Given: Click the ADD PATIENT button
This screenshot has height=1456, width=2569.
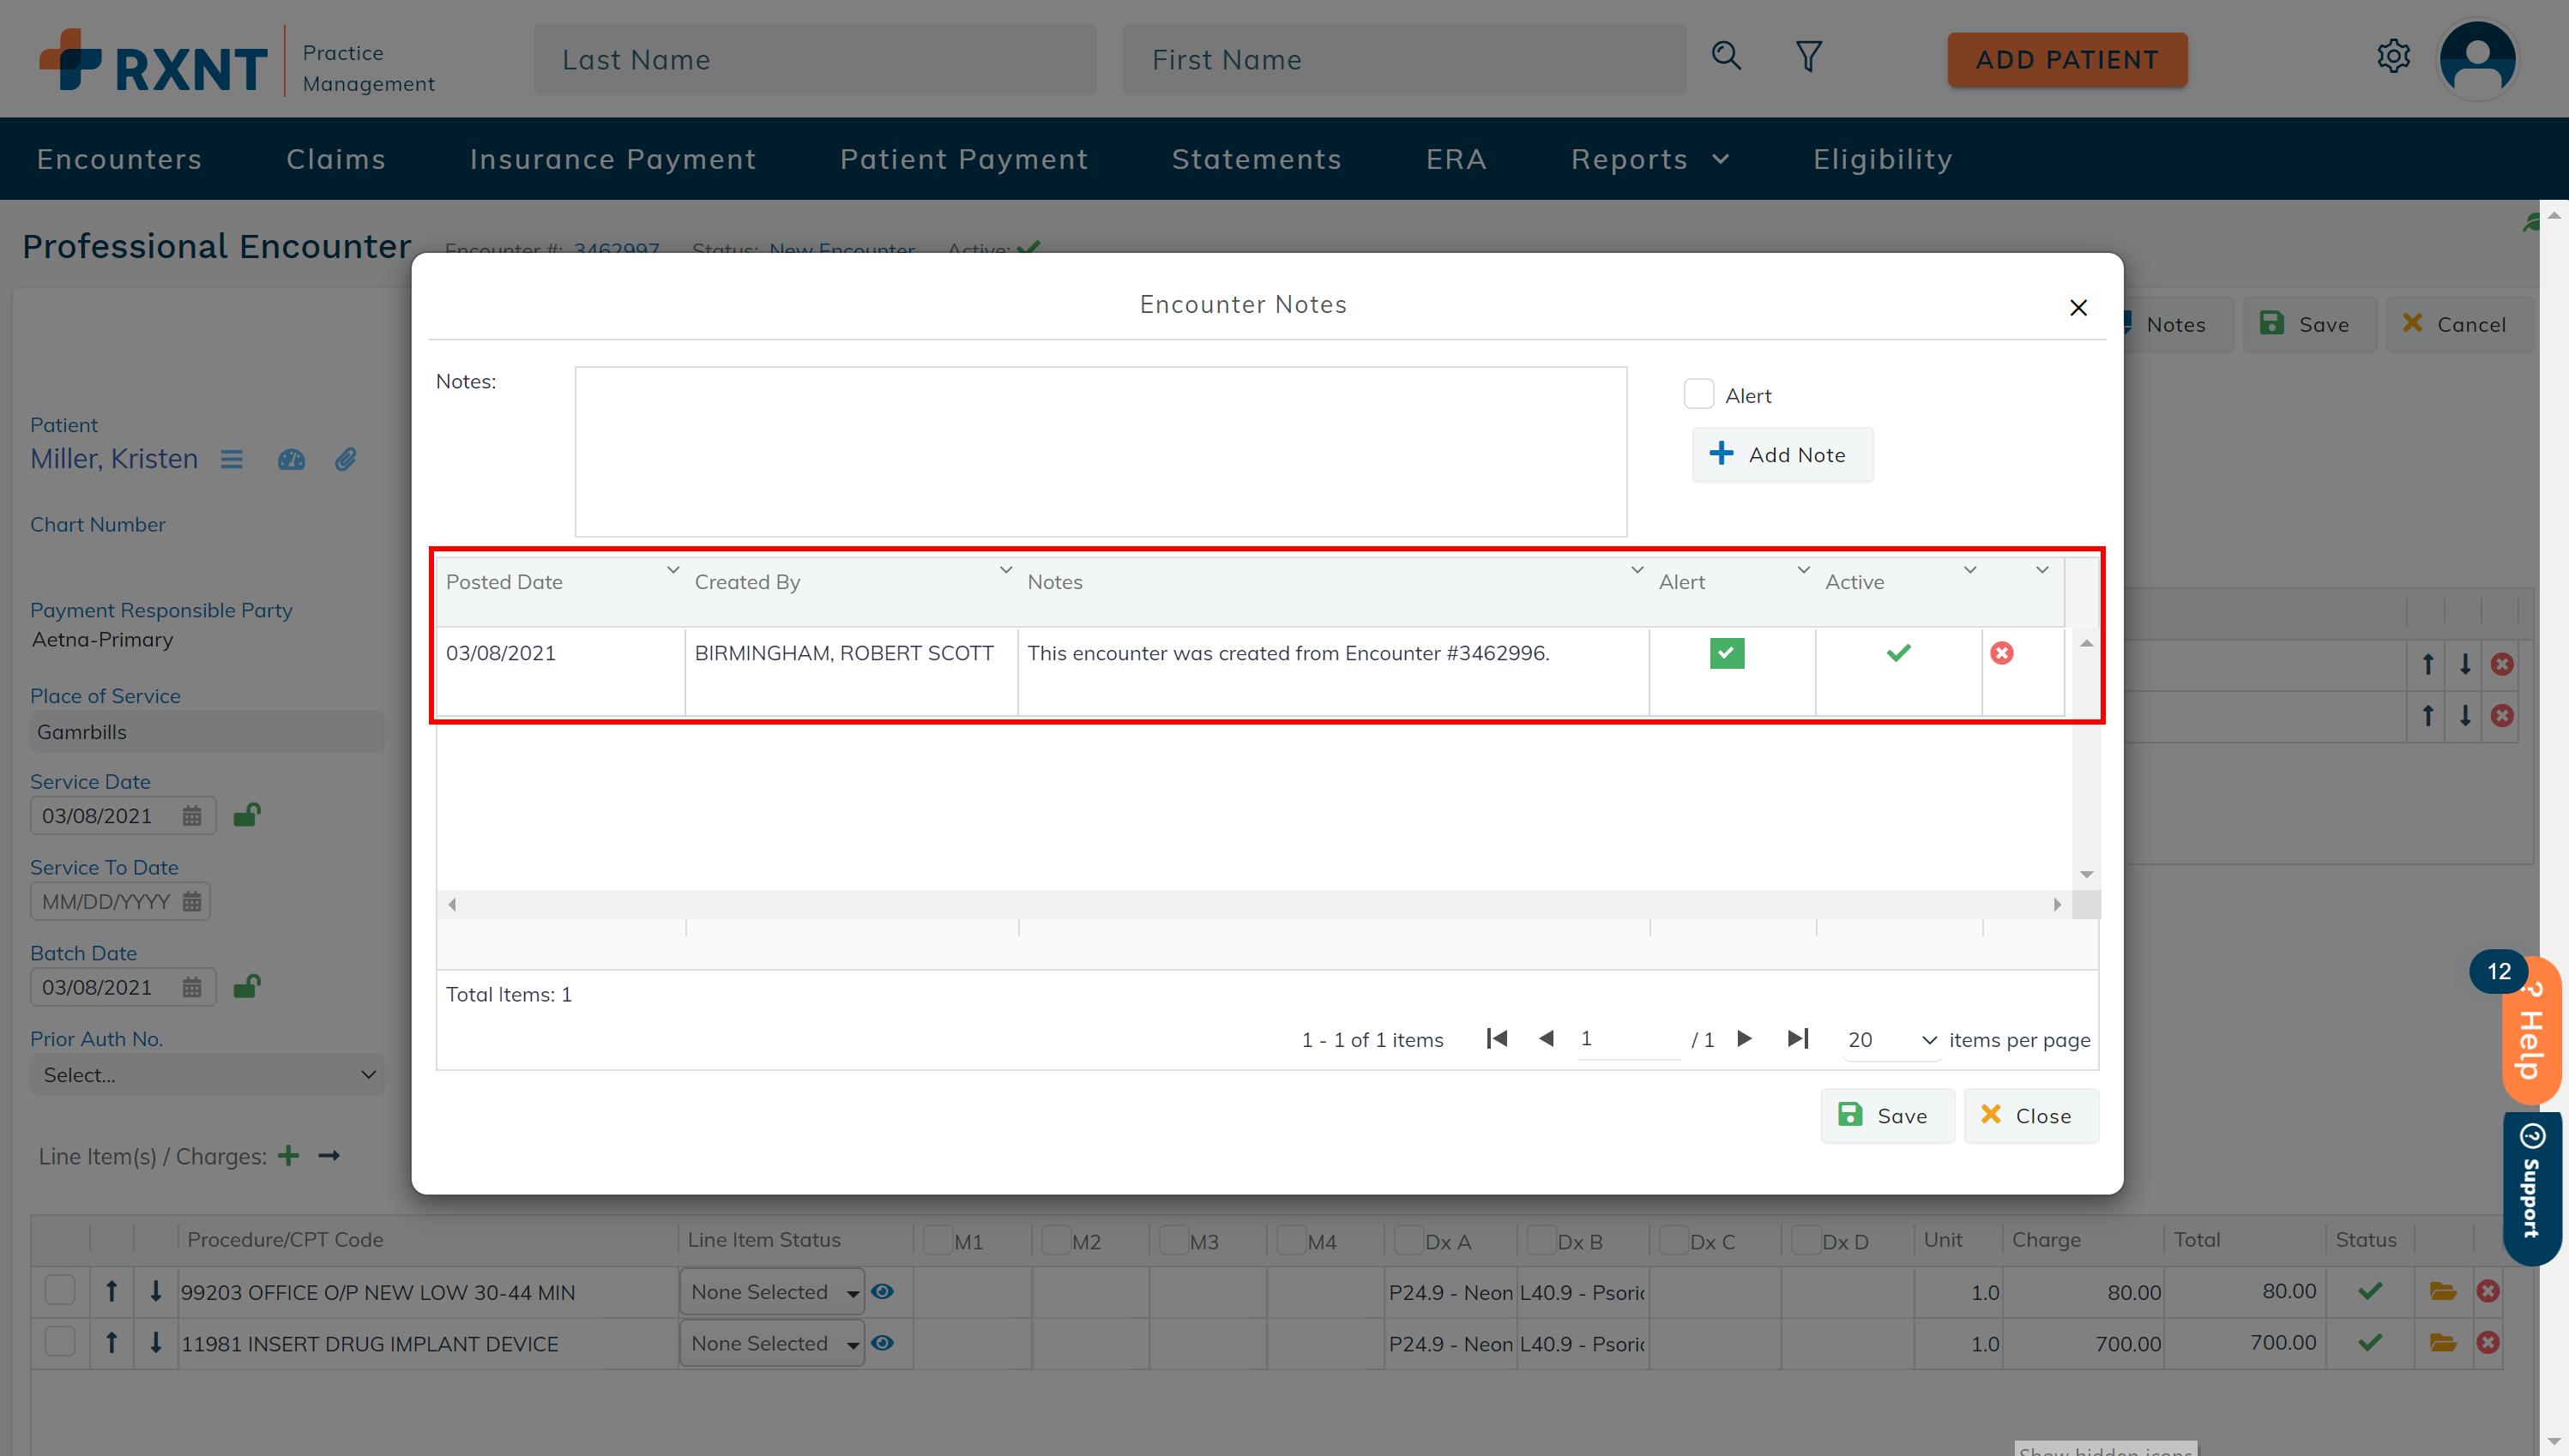Looking at the screenshot, I should tap(2067, 60).
